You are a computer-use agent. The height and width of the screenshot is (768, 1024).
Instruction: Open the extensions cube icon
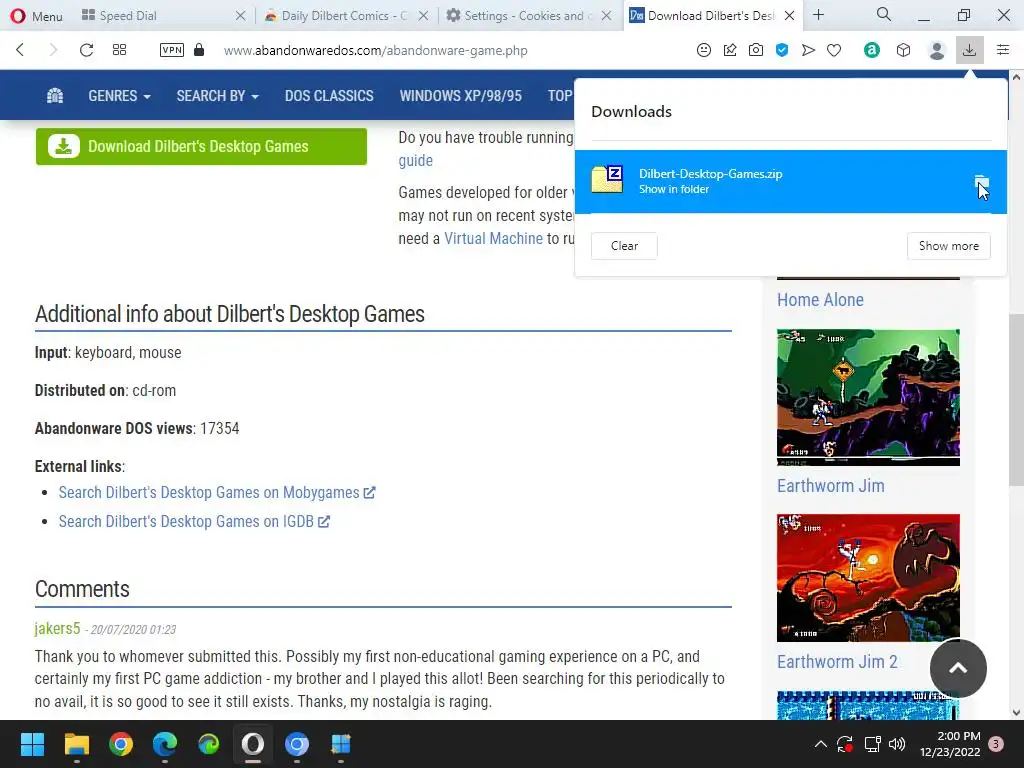(904, 50)
